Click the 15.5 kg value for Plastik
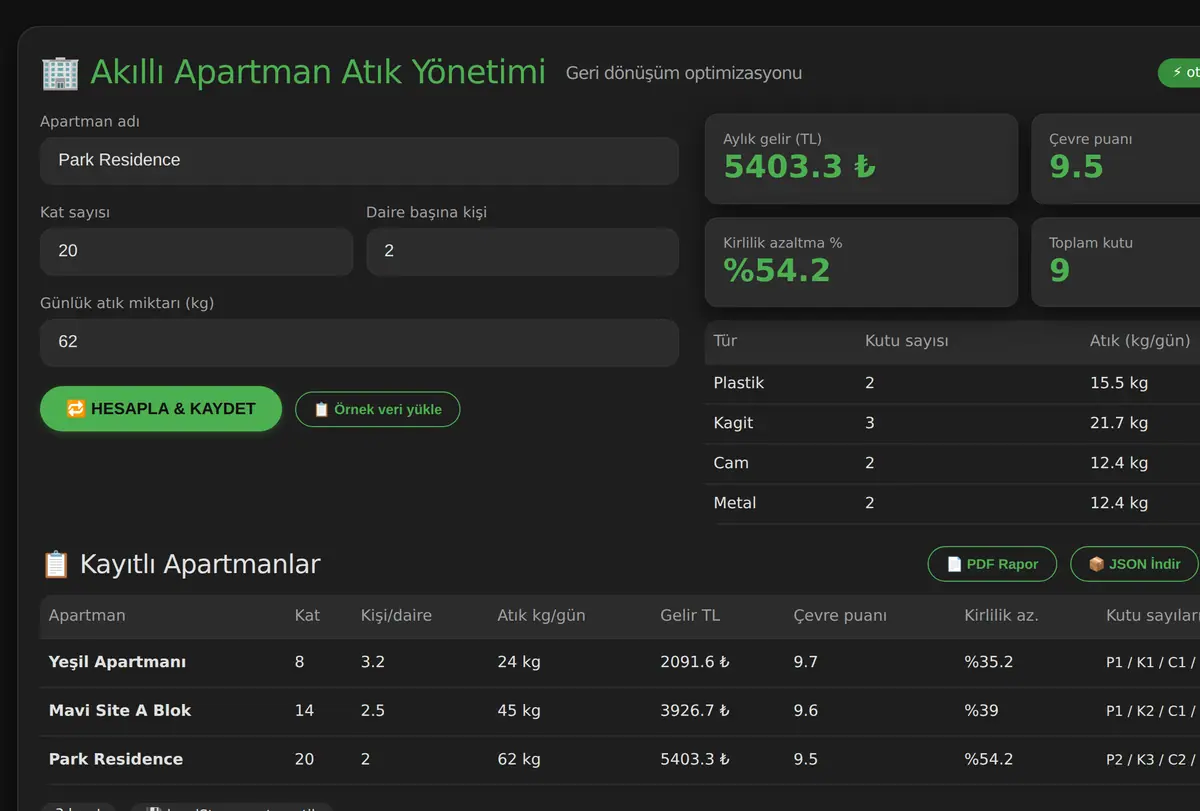The width and height of the screenshot is (1200, 811). click(x=1119, y=383)
